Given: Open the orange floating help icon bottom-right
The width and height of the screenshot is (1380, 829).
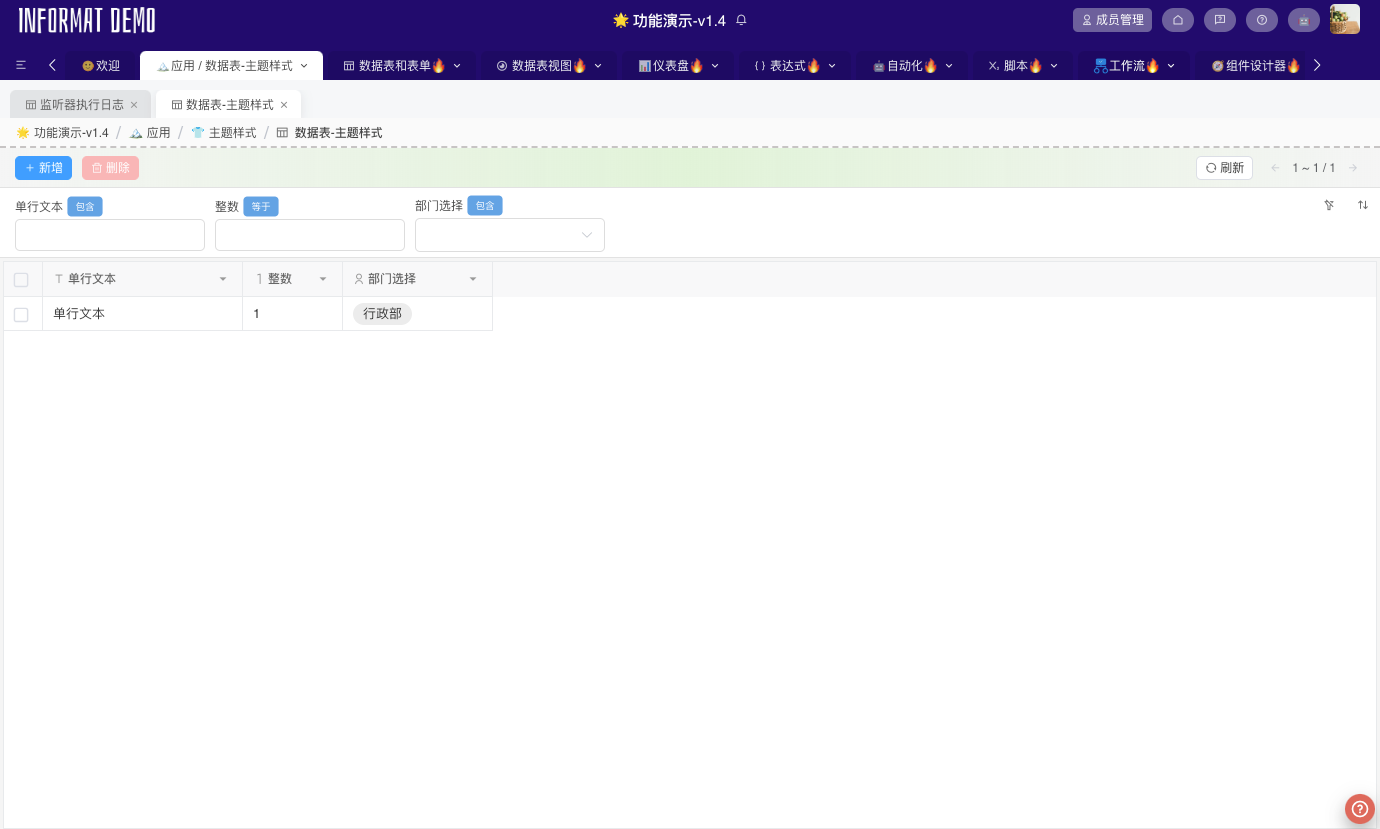Looking at the screenshot, I should [1359, 808].
